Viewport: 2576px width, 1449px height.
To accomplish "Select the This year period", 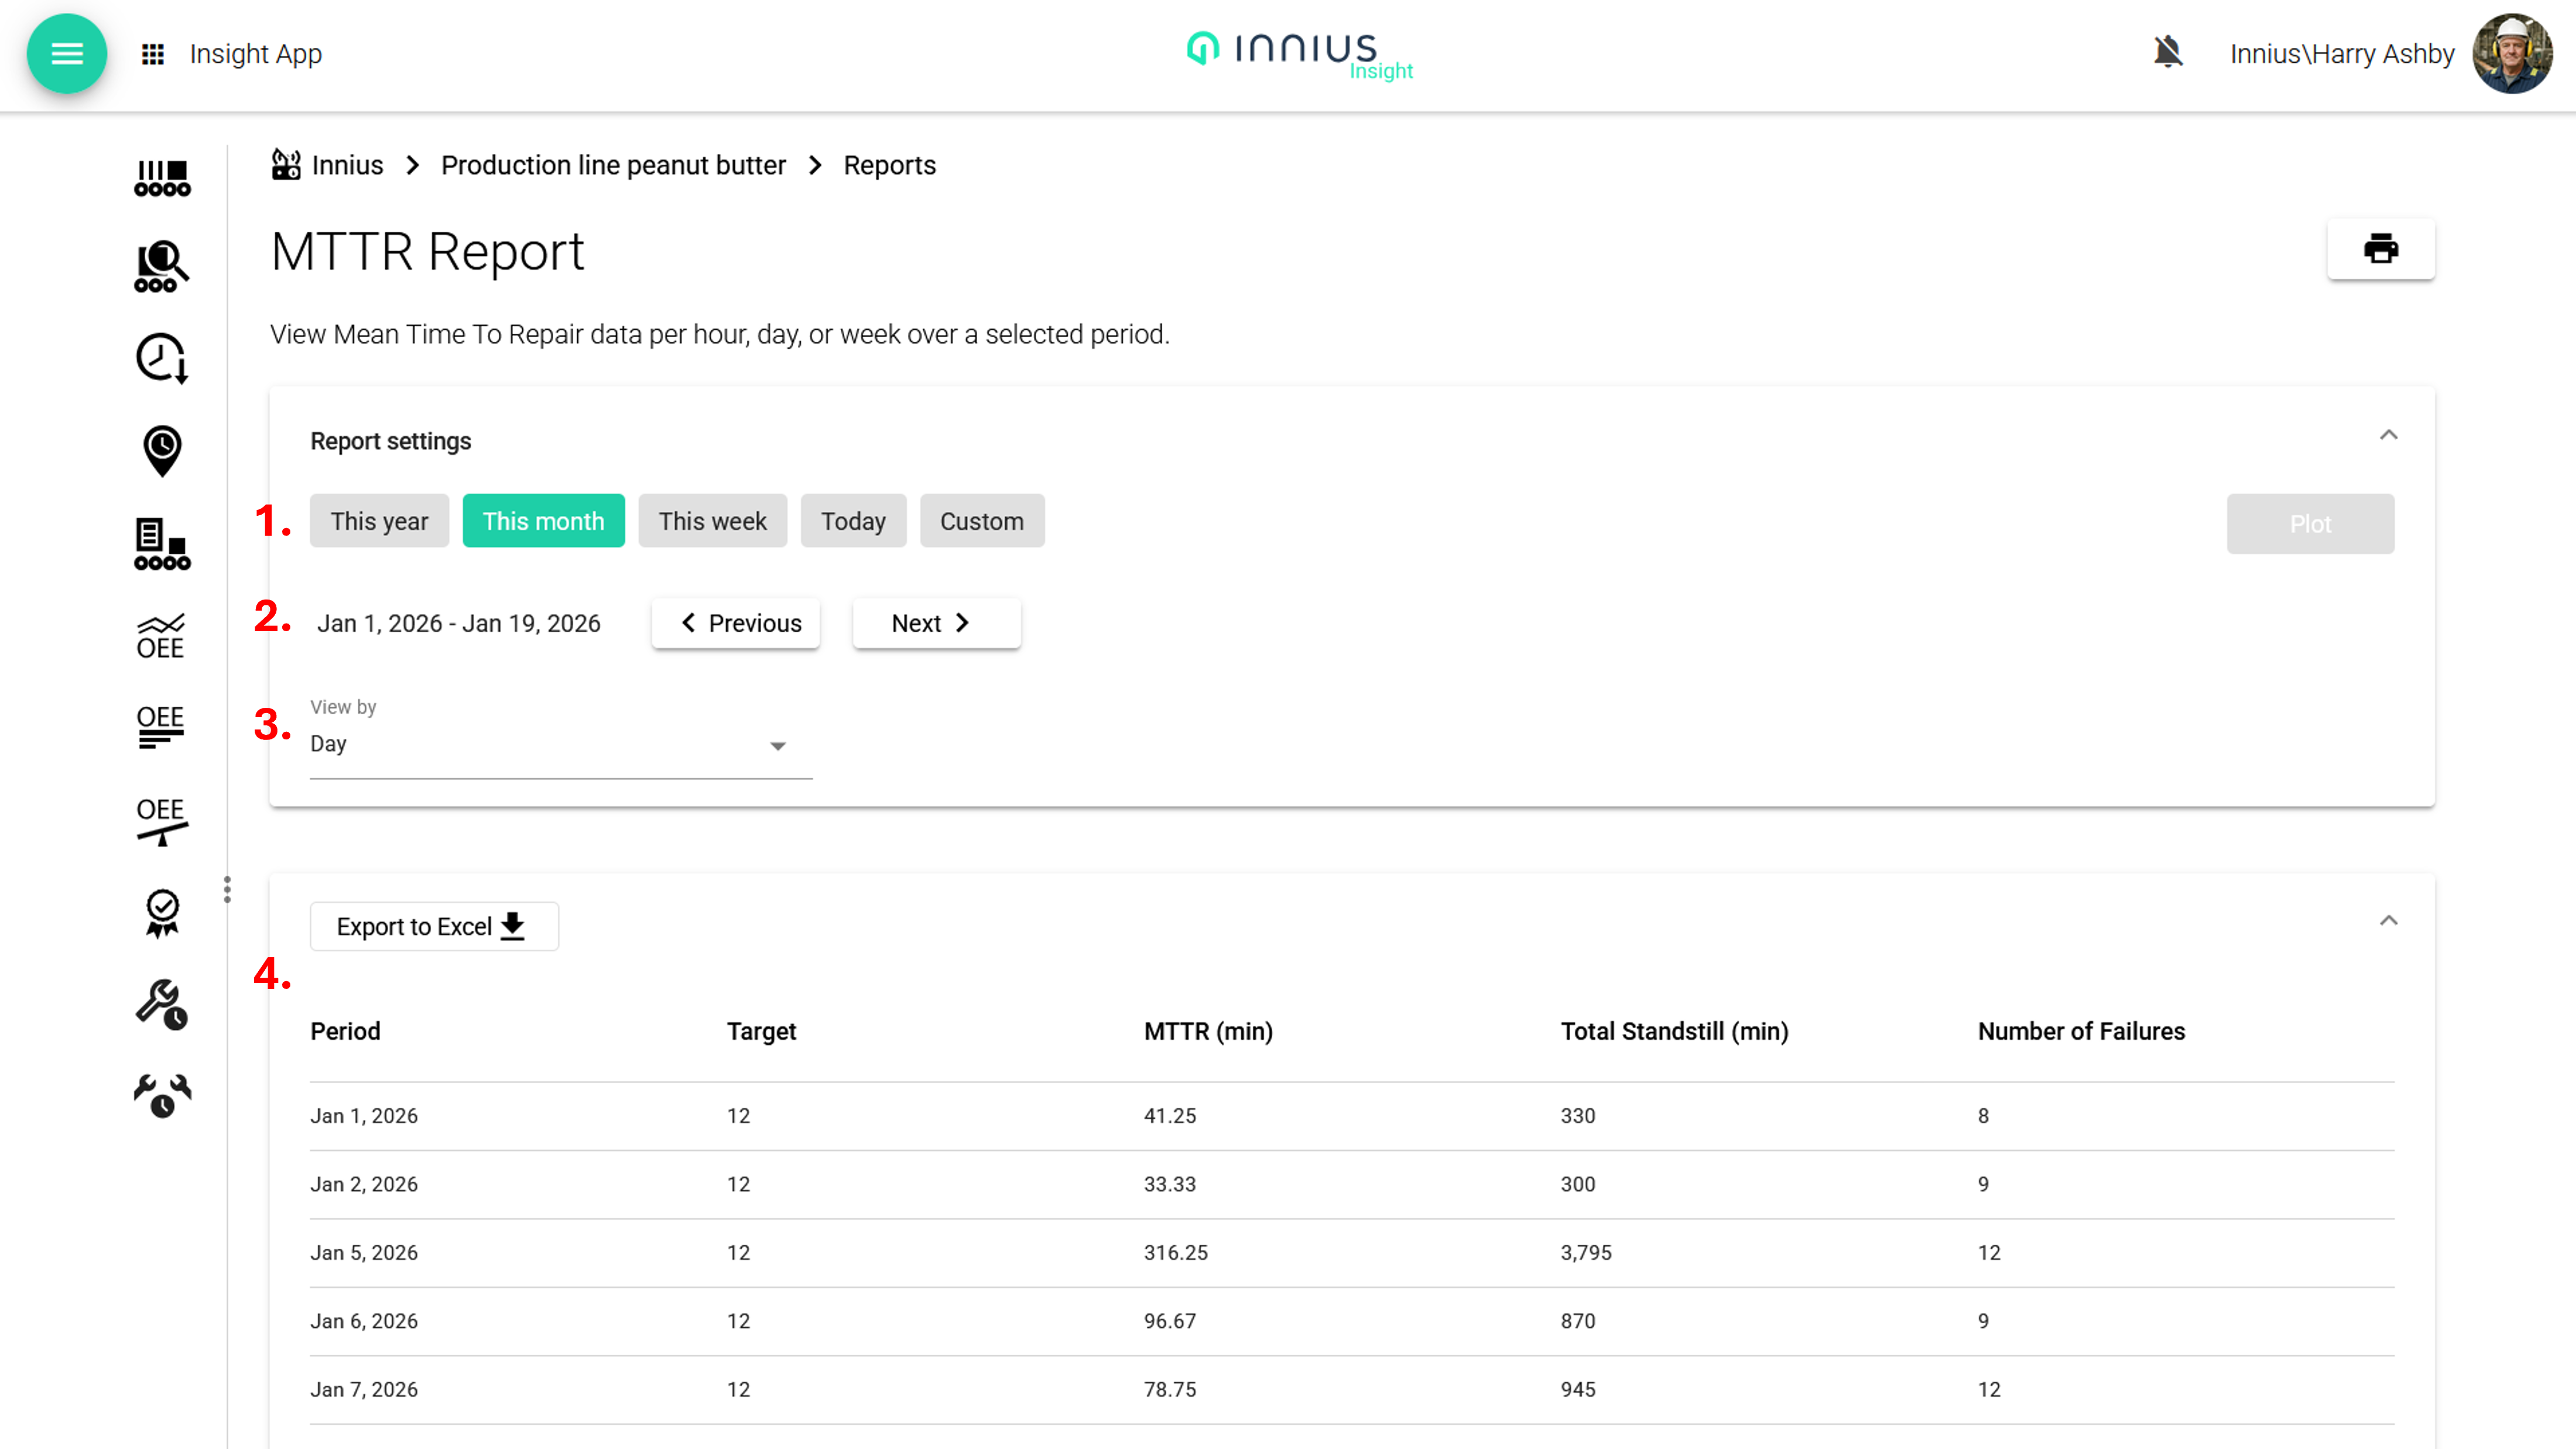I will point(379,521).
